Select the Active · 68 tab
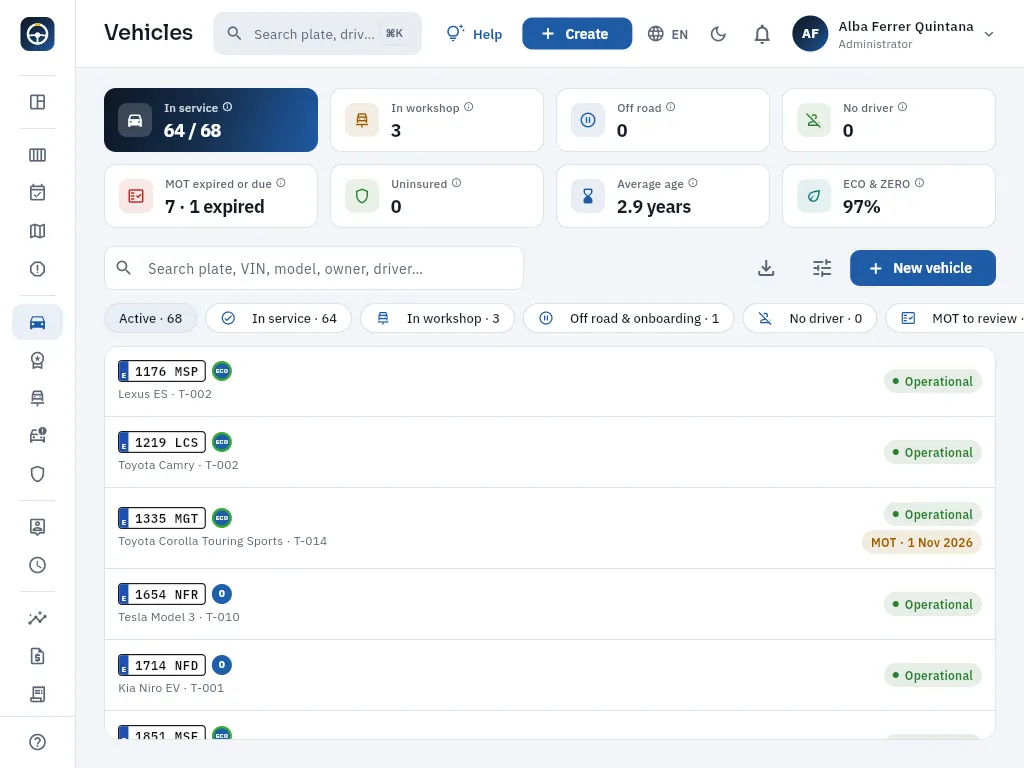Image resolution: width=1024 pixels, height=768 pixels. 150,319
